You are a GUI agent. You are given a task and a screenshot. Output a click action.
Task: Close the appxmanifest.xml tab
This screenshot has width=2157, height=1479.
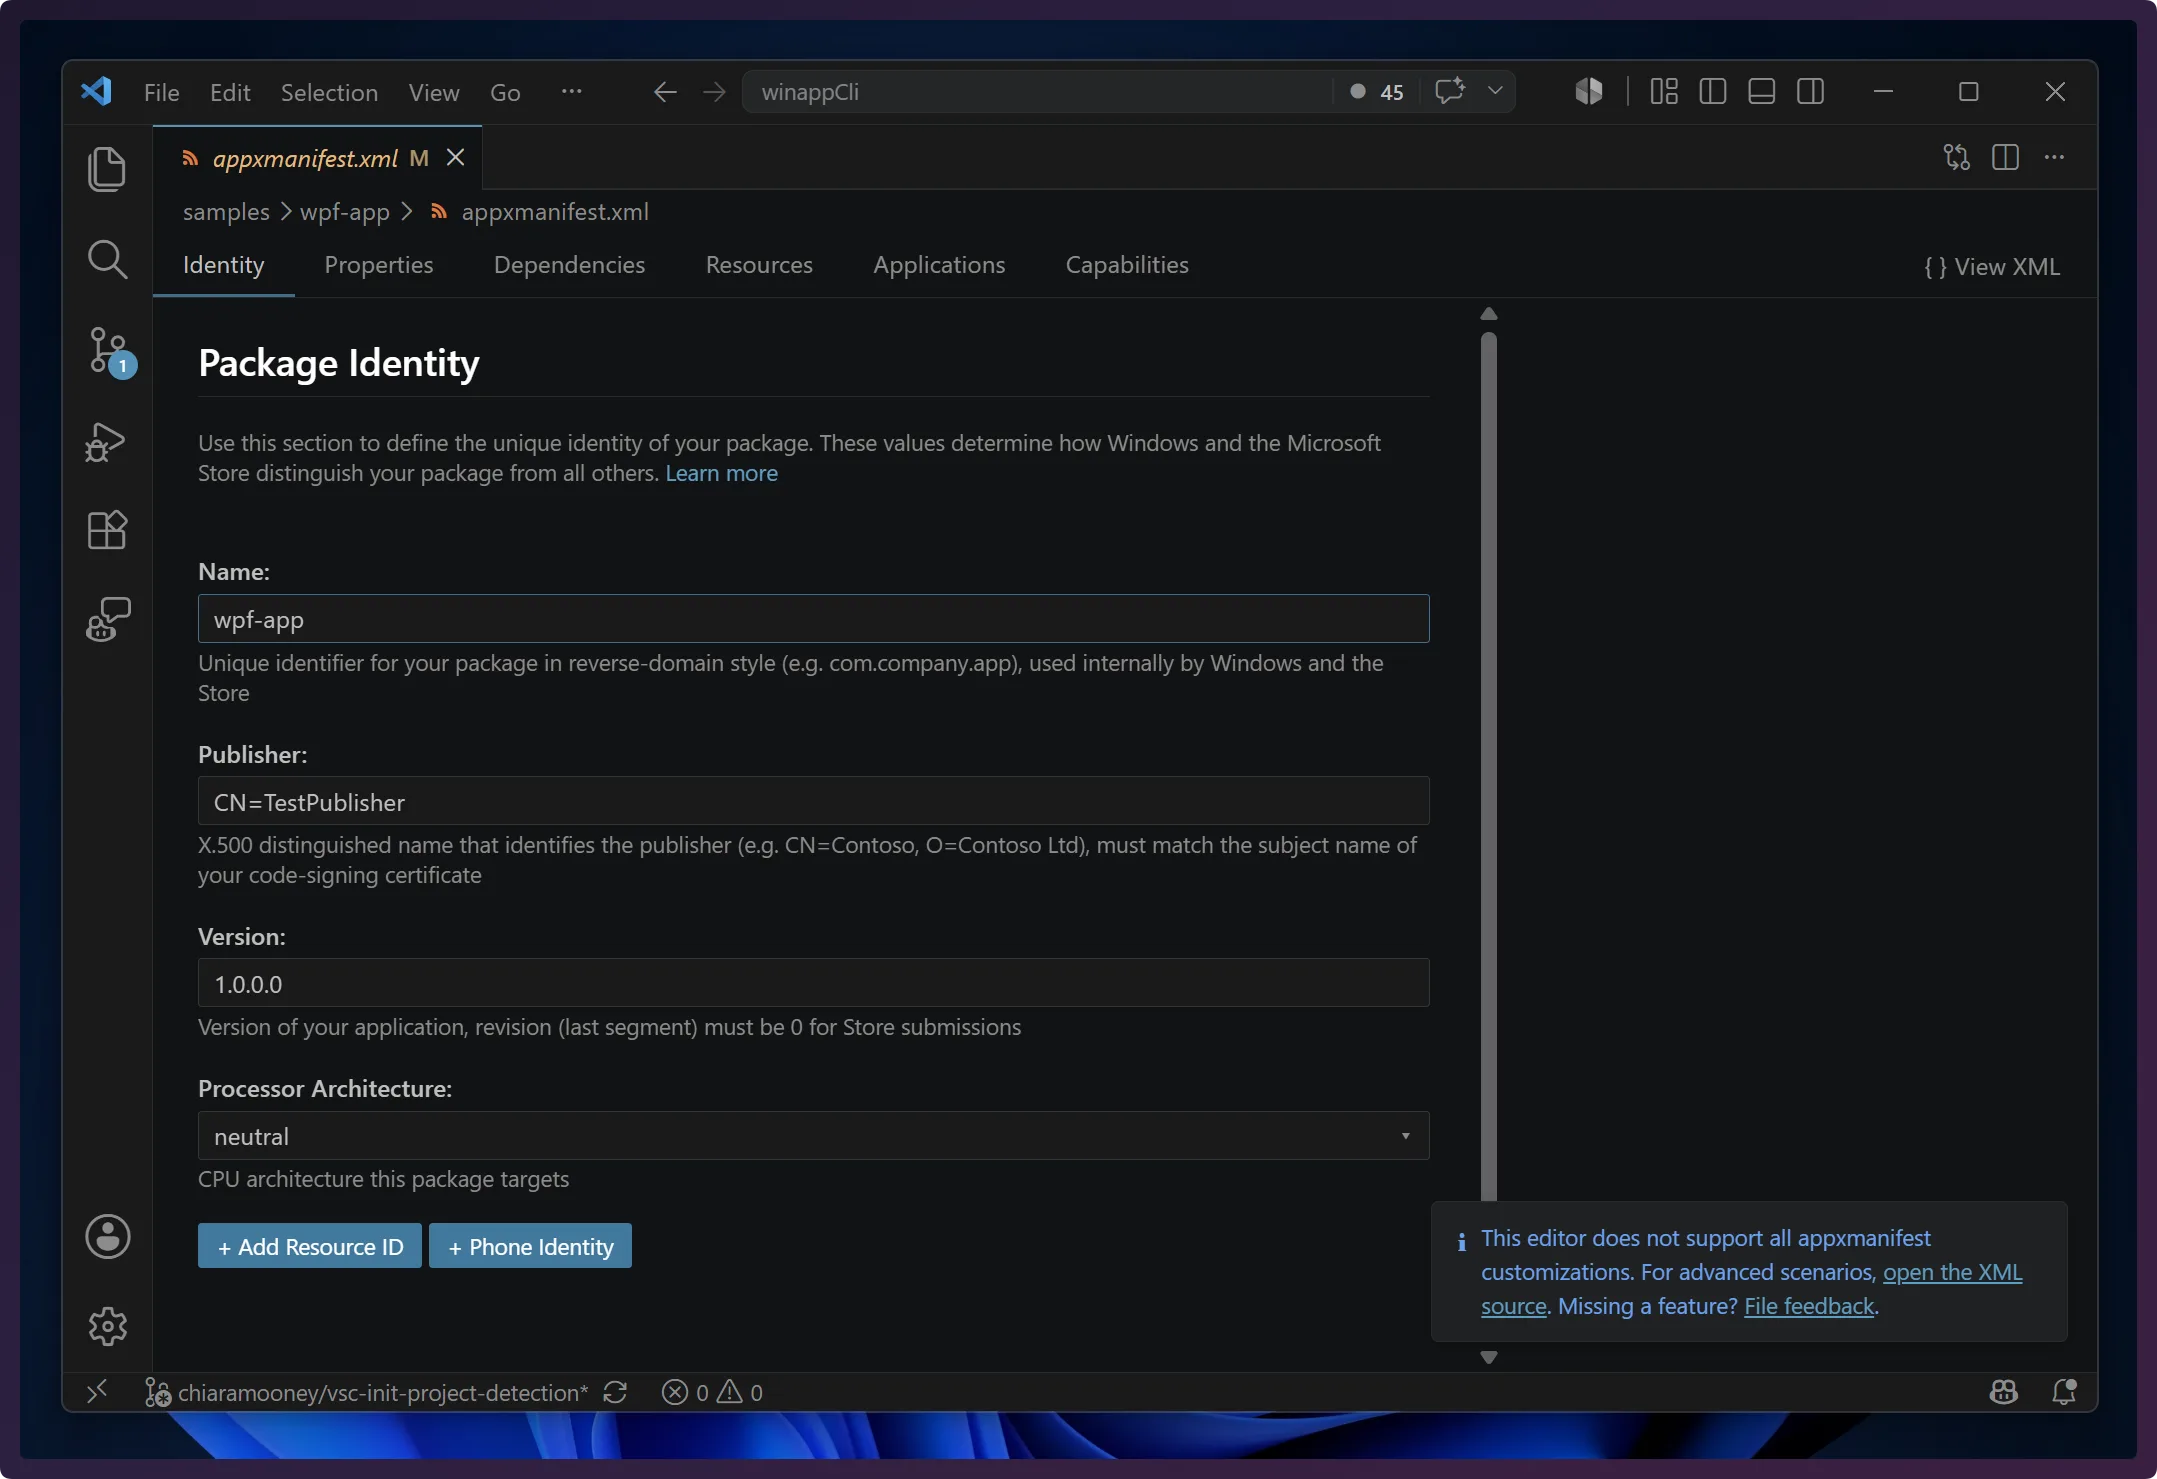pyautogui.click(x=455, y=157)
